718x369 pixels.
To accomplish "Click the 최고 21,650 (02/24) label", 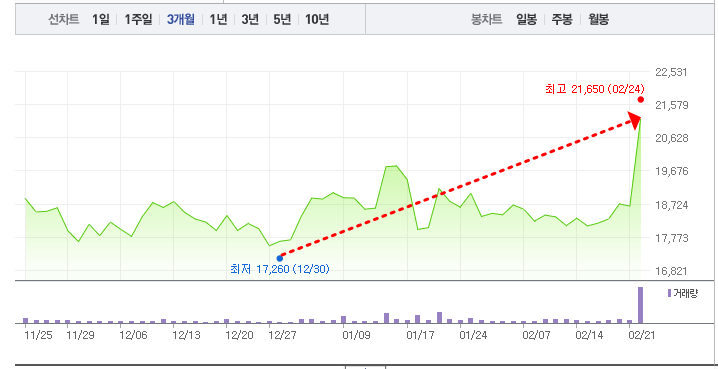I will coord(595,88).
